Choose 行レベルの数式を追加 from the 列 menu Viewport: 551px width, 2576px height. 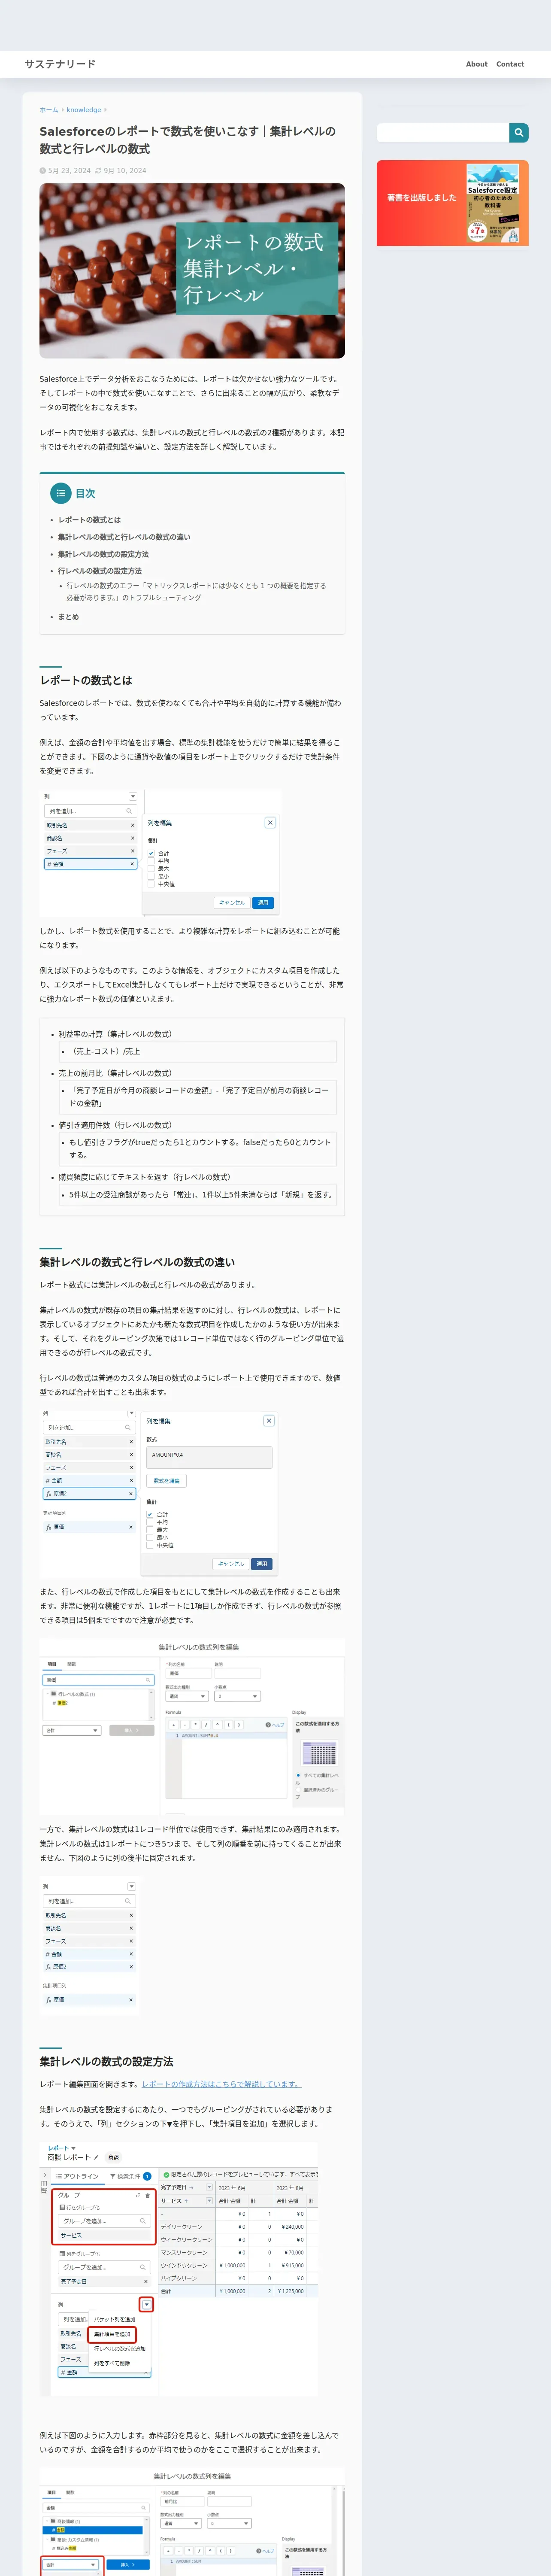(x=120, y=2349)
